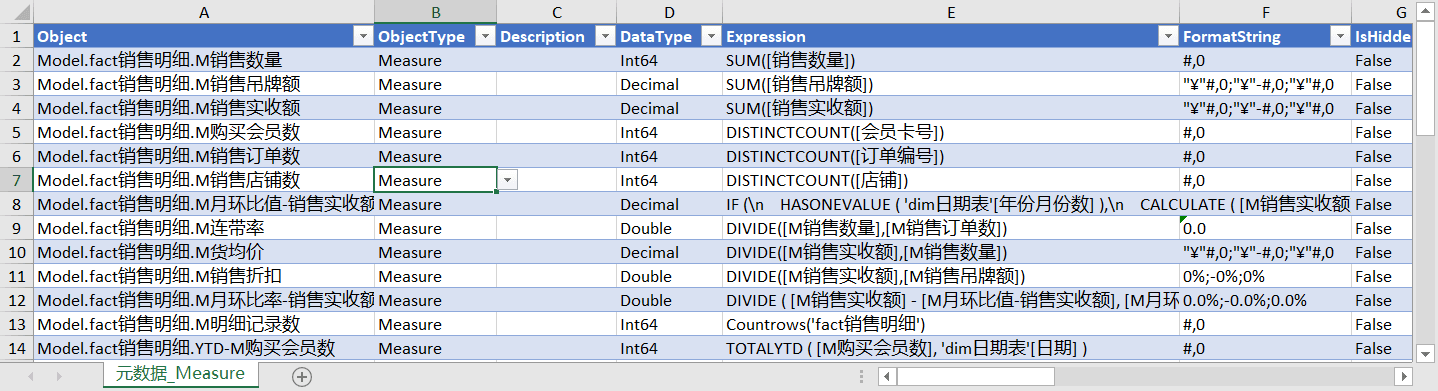Select column B header

[435, 12]
